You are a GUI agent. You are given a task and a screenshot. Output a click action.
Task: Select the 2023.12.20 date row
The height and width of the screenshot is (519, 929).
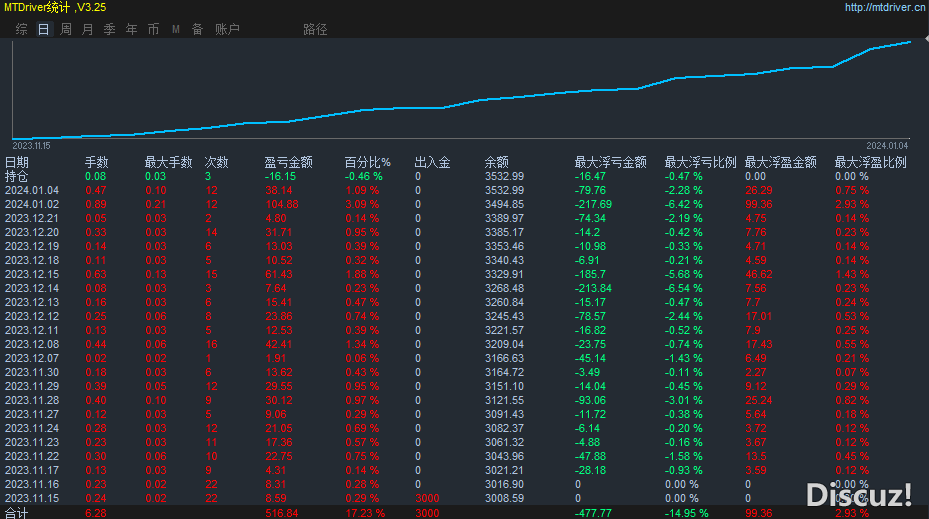coord(464,232)
